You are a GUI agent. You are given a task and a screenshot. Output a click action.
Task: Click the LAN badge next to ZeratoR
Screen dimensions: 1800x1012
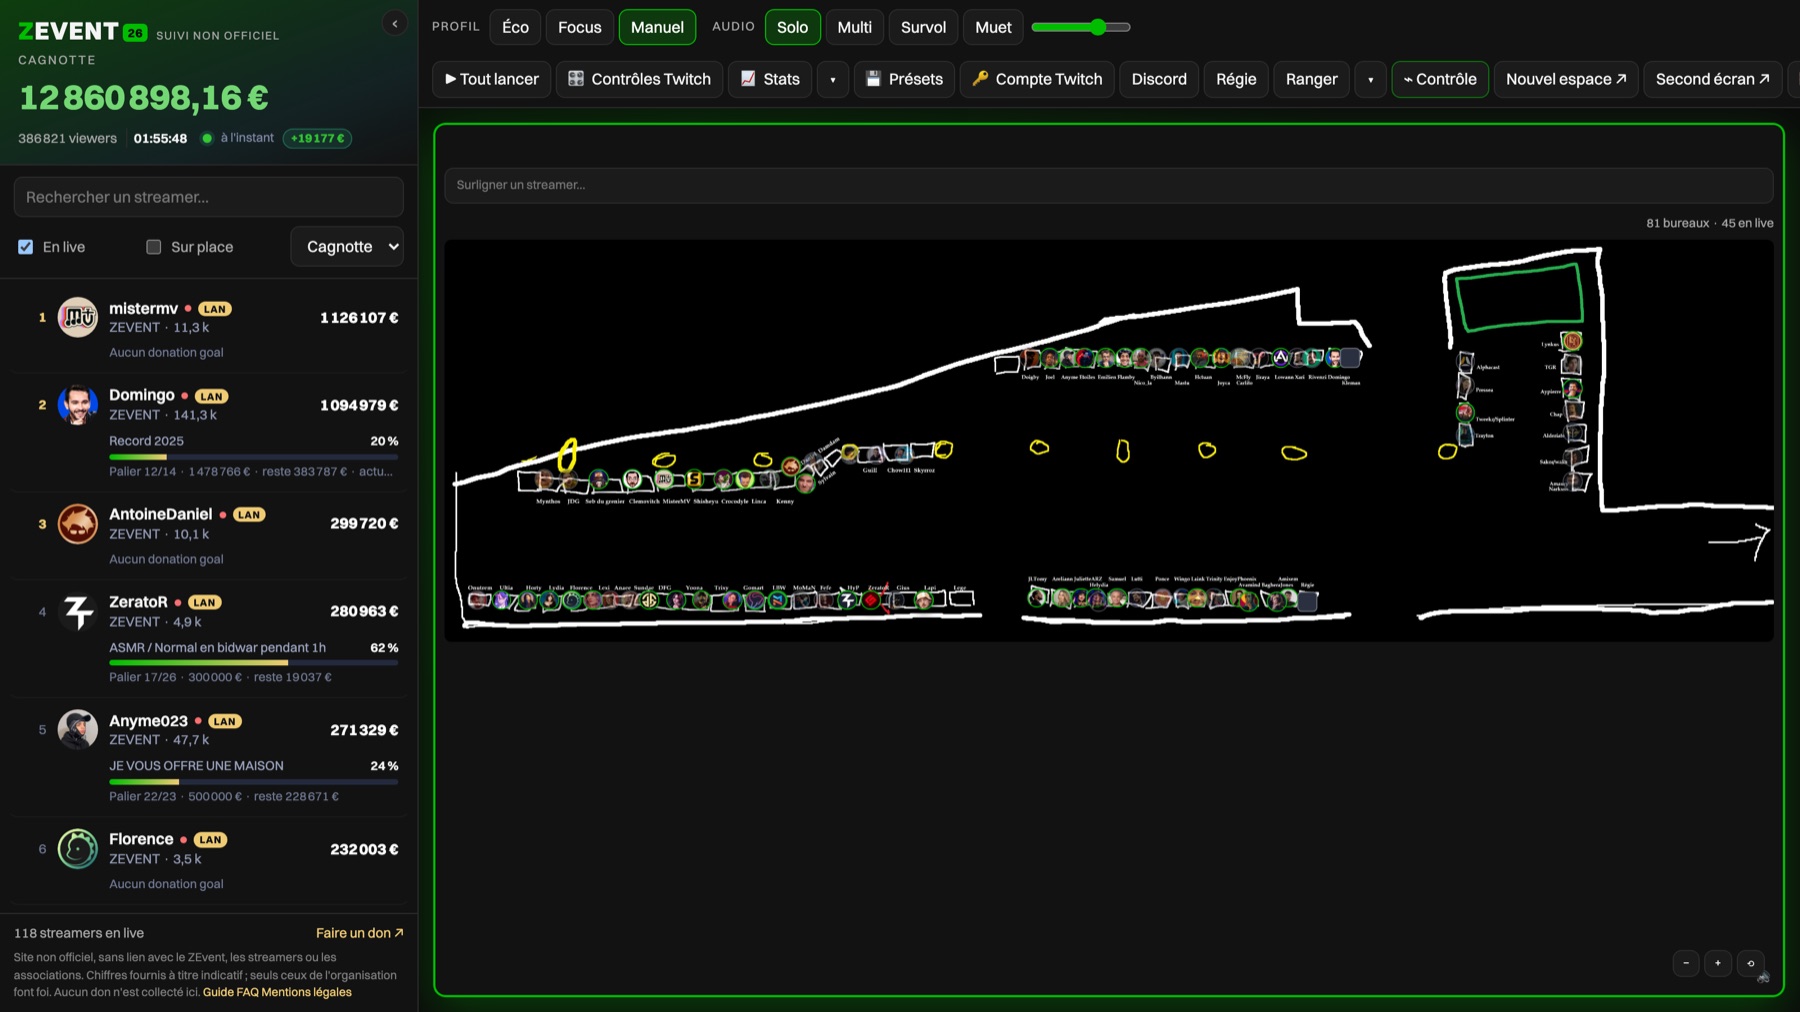point(205,602)
